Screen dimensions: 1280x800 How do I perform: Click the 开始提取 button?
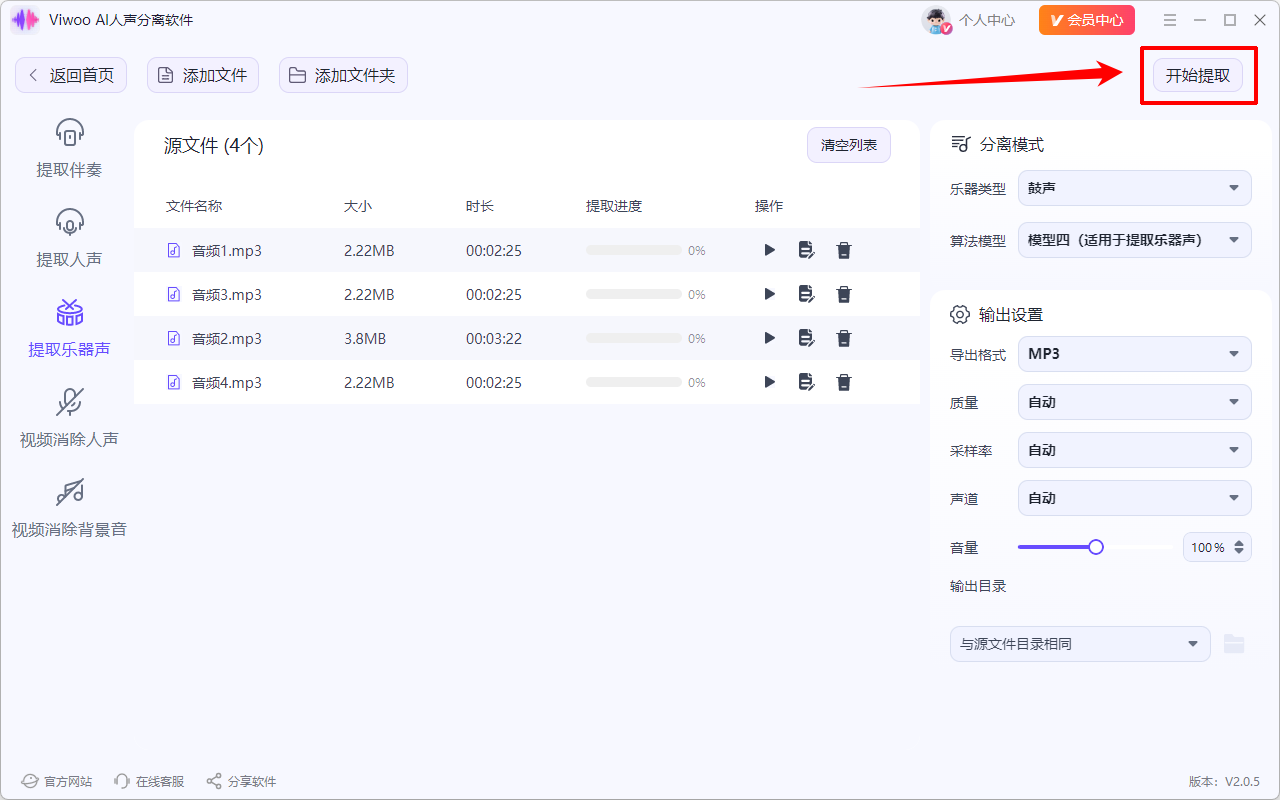1198,76
